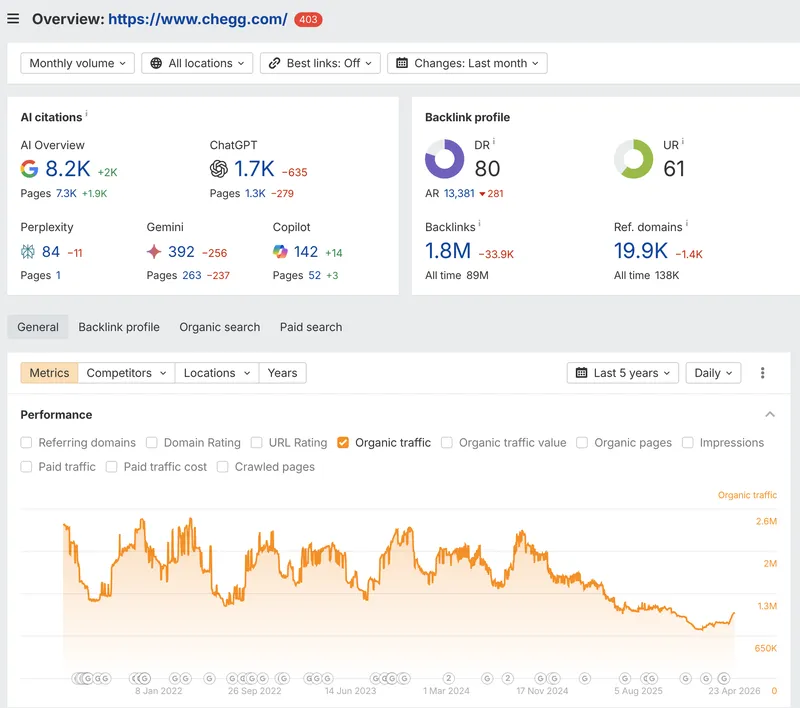Click the Organic traffic axis legend label
800x708 pixels.
click(x=747, y=495)
